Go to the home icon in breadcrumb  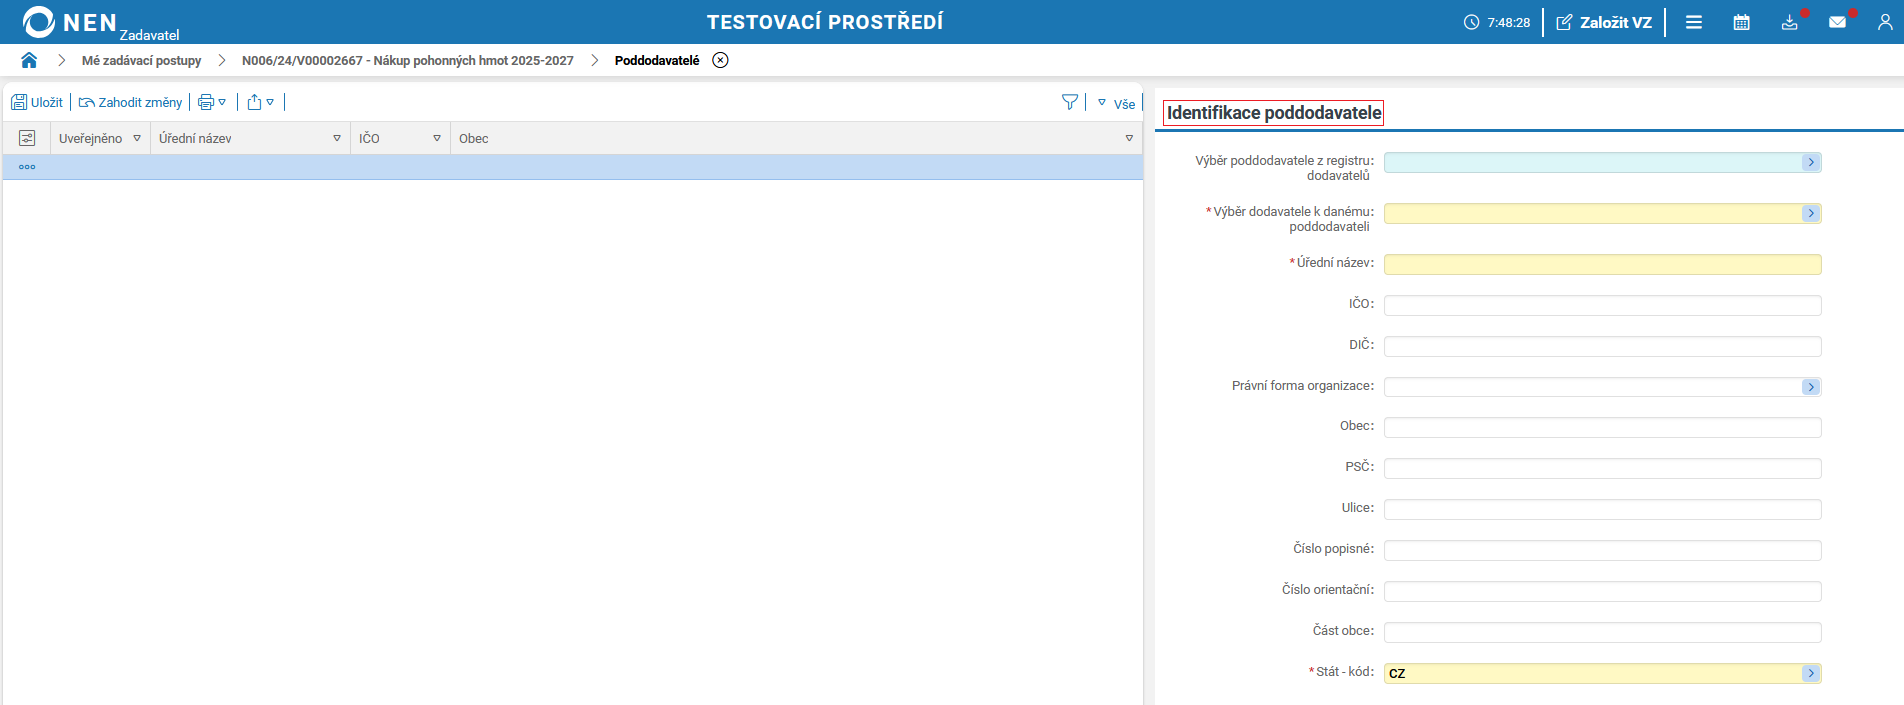[29, 60]
